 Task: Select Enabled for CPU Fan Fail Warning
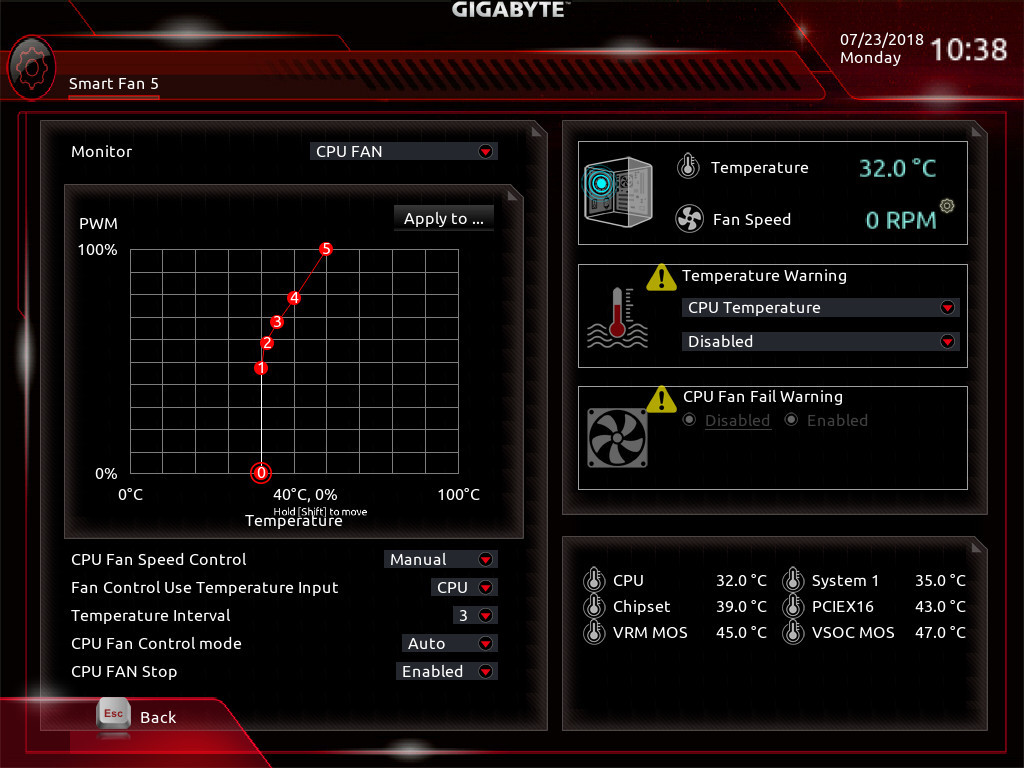pyautogui.click(x=791, y=421)
